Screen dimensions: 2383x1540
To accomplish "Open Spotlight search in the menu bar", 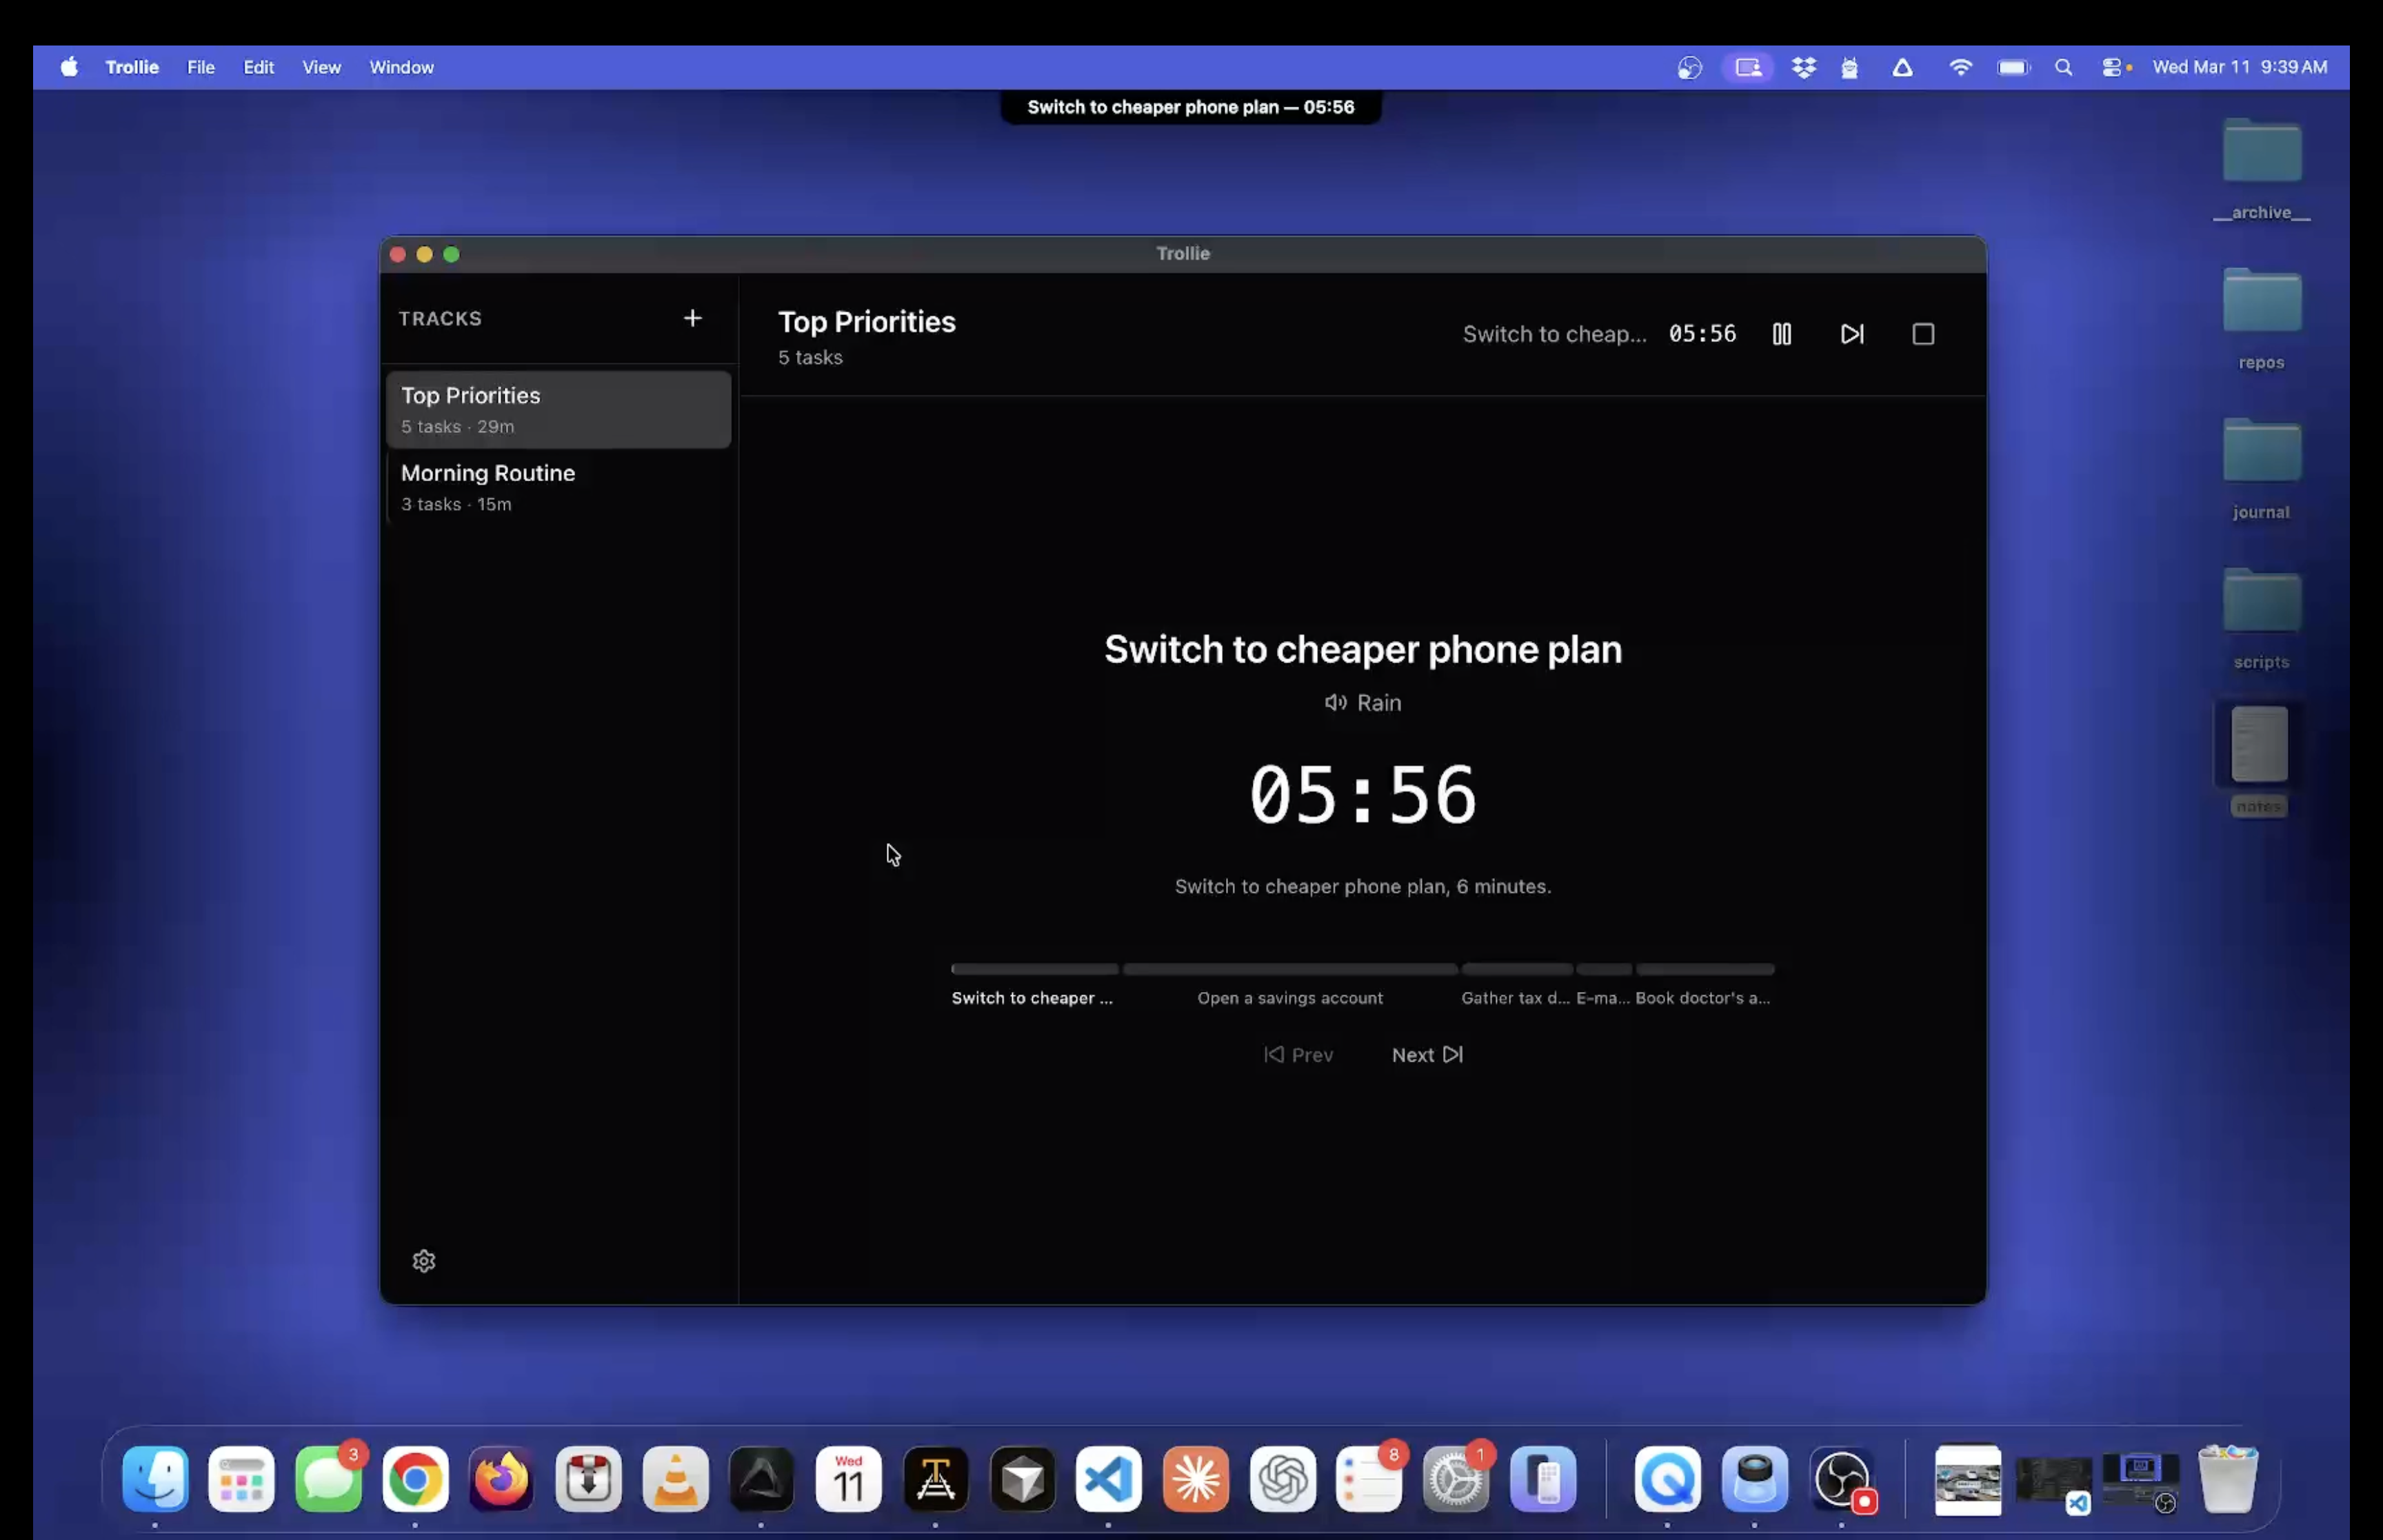I will (2062, 67).
